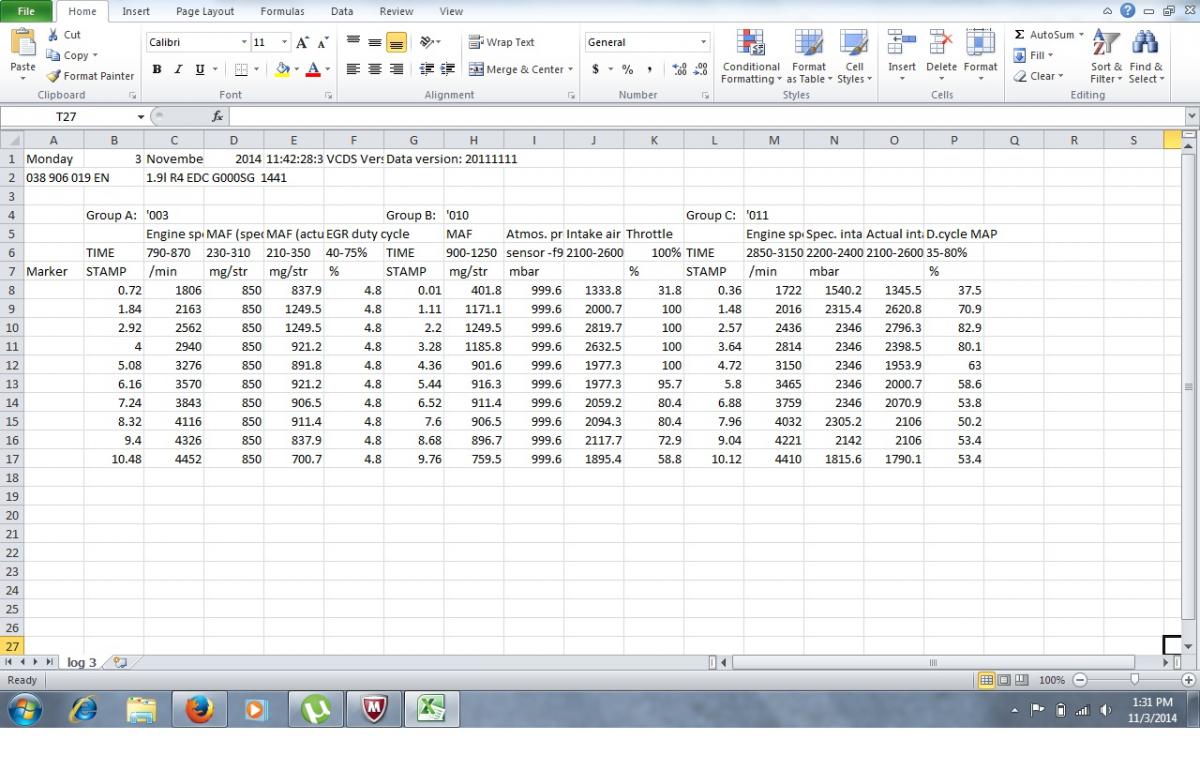Image resolution: width=1200 pixels, height=770 pixels.
Task: Open Find & Select binoculars menu
Action: 1146,57
